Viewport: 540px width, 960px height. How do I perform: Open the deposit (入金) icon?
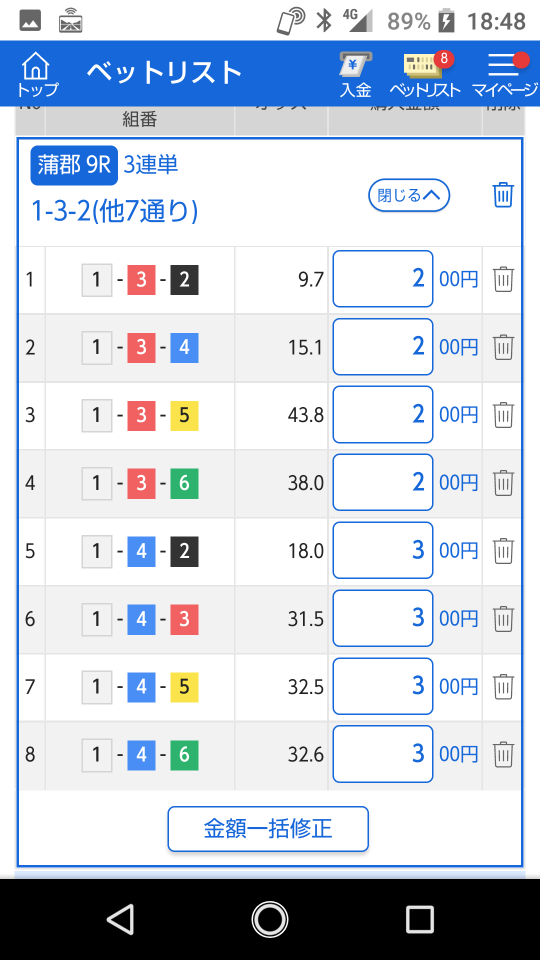pos(356,74)
